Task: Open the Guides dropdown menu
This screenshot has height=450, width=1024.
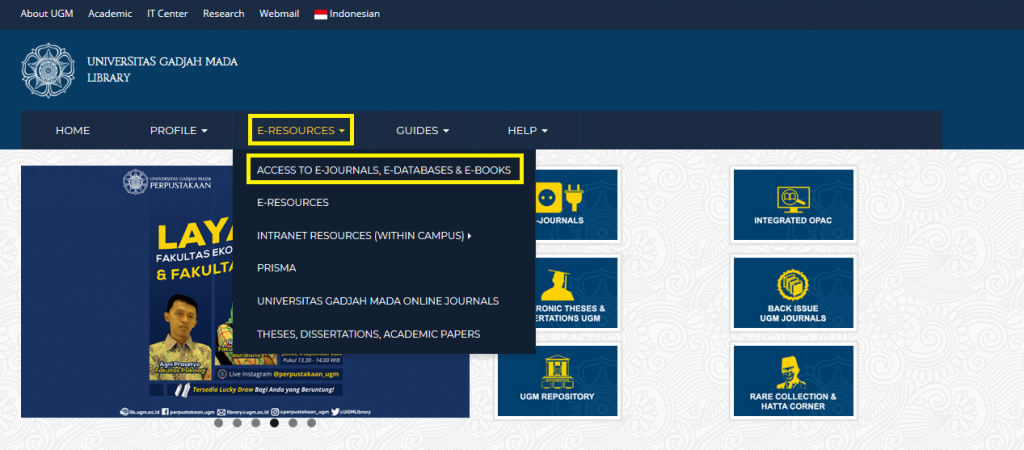Action: coord(423,131)
